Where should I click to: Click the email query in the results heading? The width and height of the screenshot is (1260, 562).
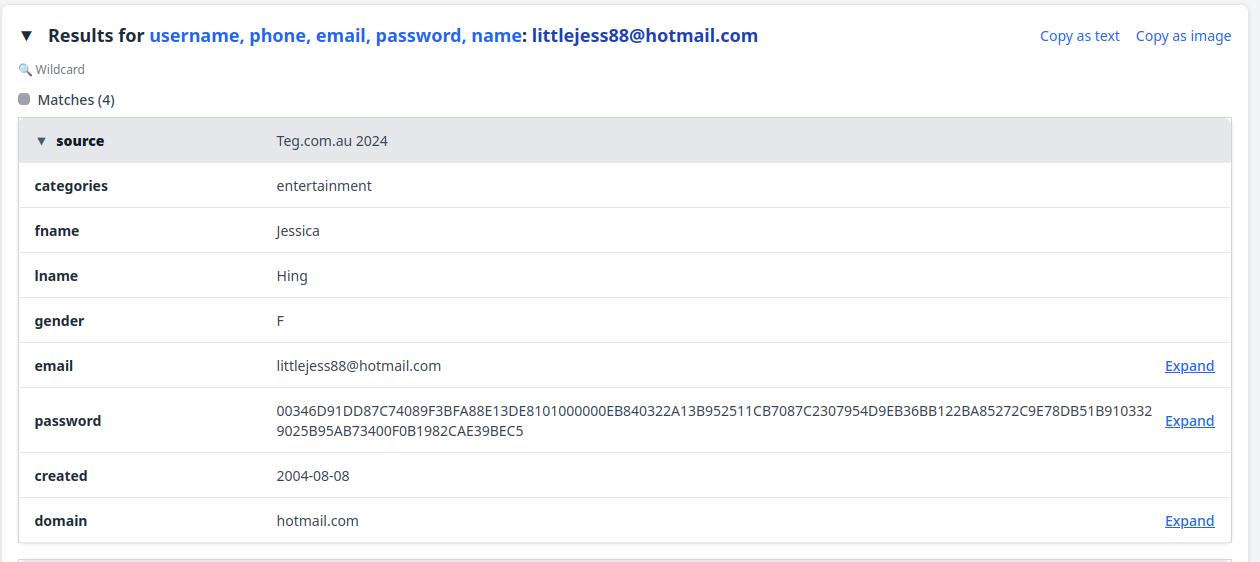tap(644, 36)
